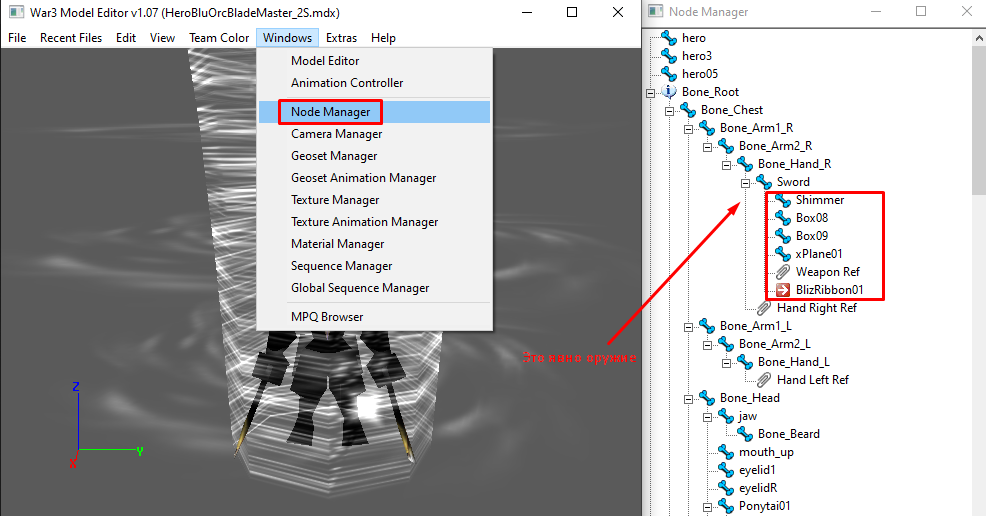Collapse the Bone_Head branch
This screenshot has height=516, width=986.
click(x=688, y=399)
